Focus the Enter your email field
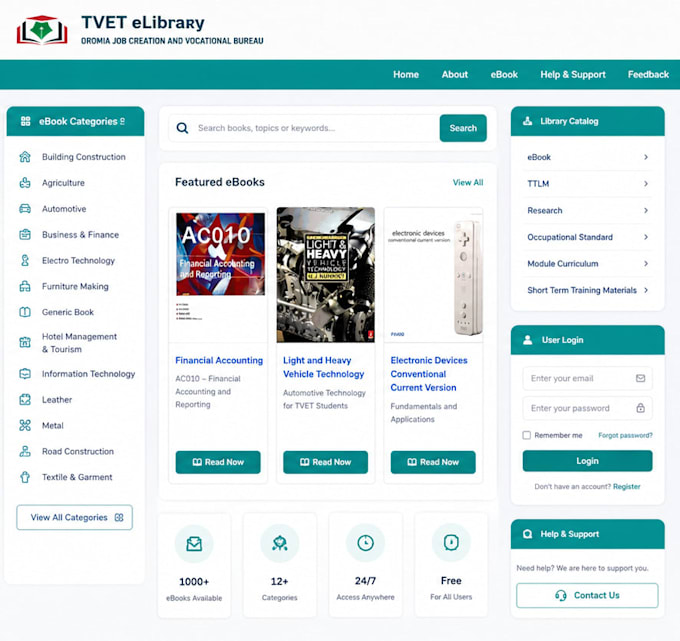The width and height of the screenshot is (680, 641). [588, 378]
